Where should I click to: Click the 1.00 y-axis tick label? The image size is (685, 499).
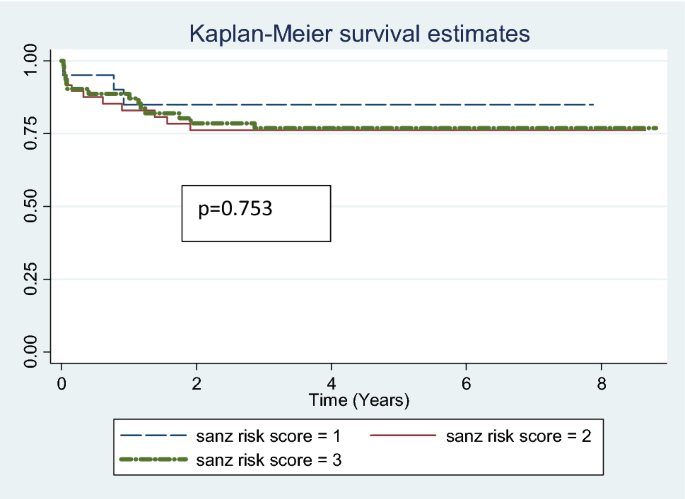pos(31,60)
